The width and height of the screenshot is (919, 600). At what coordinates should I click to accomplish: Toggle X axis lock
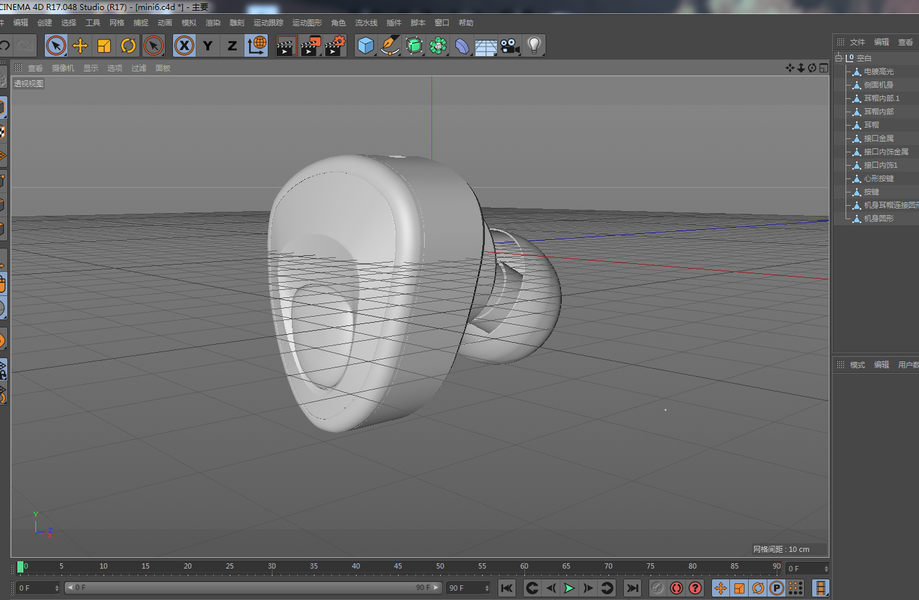point(184,46)
